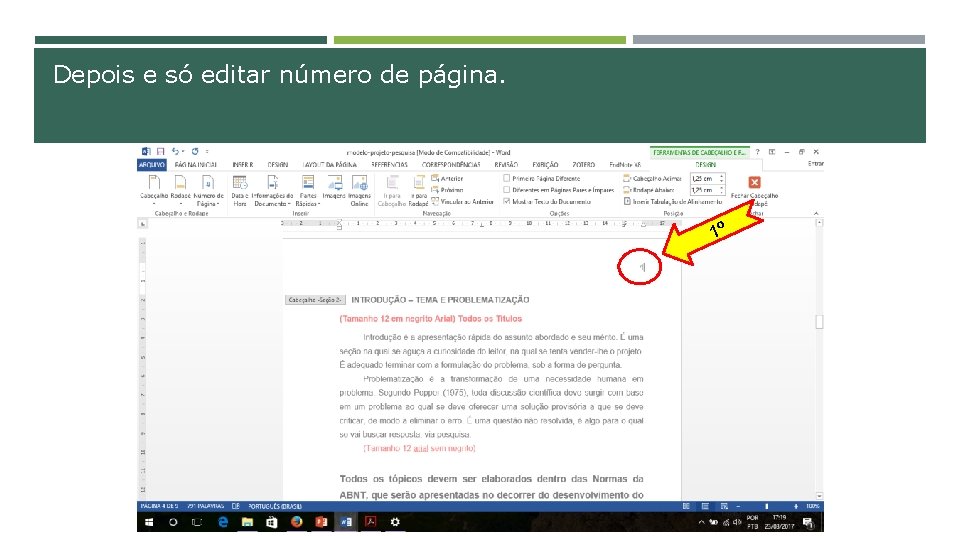
Task: Click the spelling check icon in status bar
Action: pos(236,506)
